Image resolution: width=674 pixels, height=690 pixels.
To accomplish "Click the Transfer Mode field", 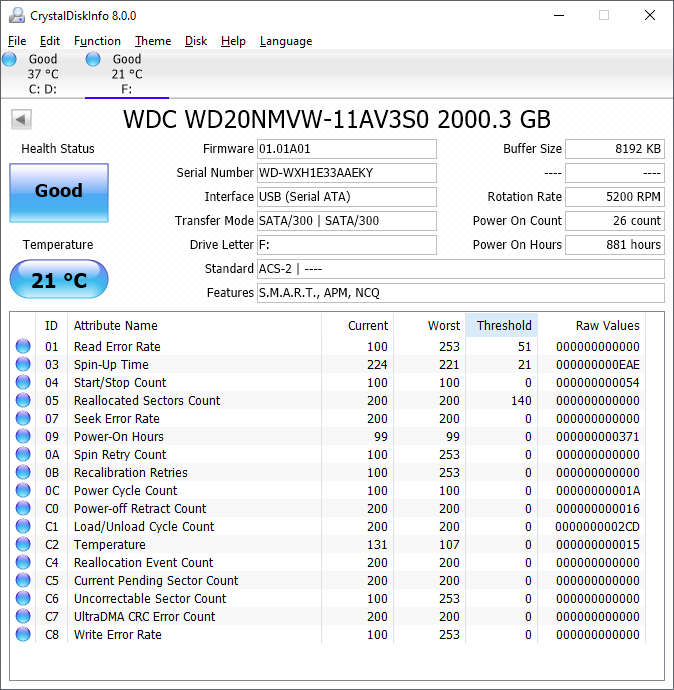I will coord(347,221).
